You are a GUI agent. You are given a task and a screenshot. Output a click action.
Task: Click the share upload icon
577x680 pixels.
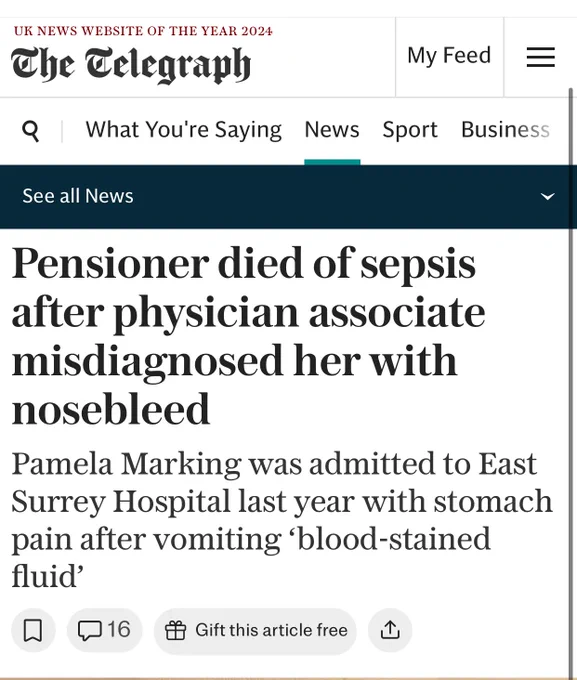390,630
